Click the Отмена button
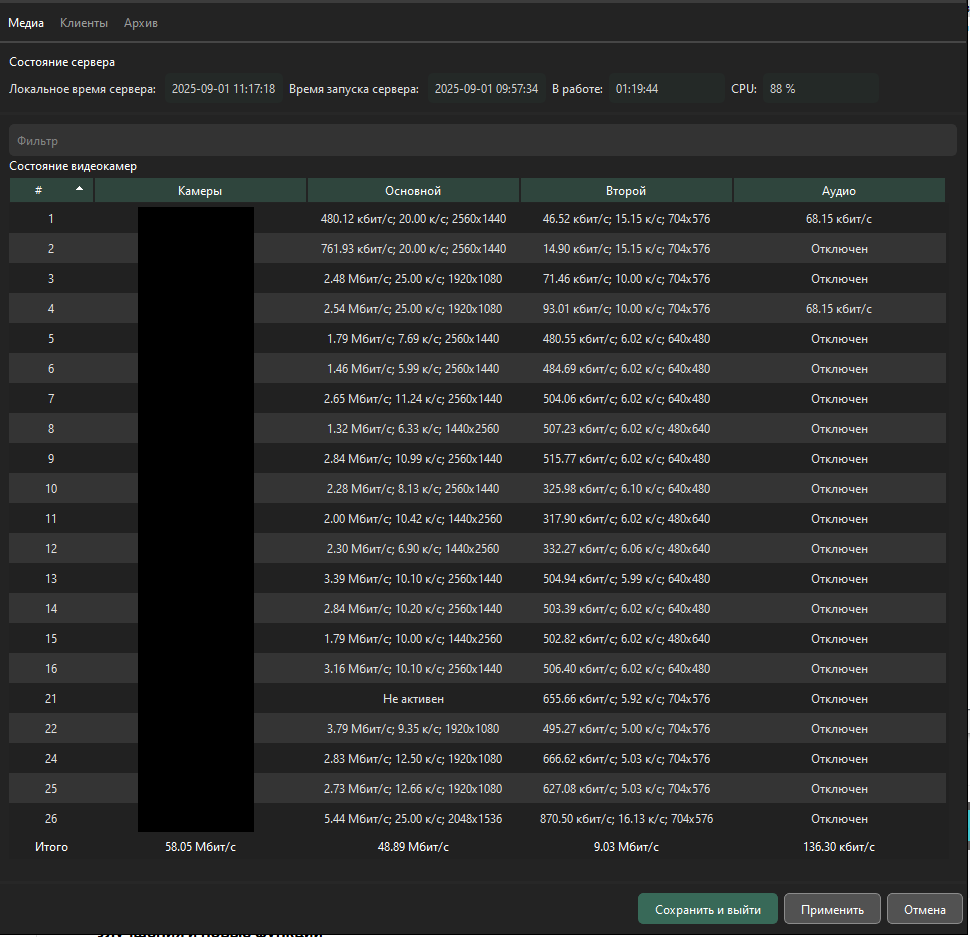Viewport: 970px width, 937px height. pyautogui.click(x=924, y=909)
